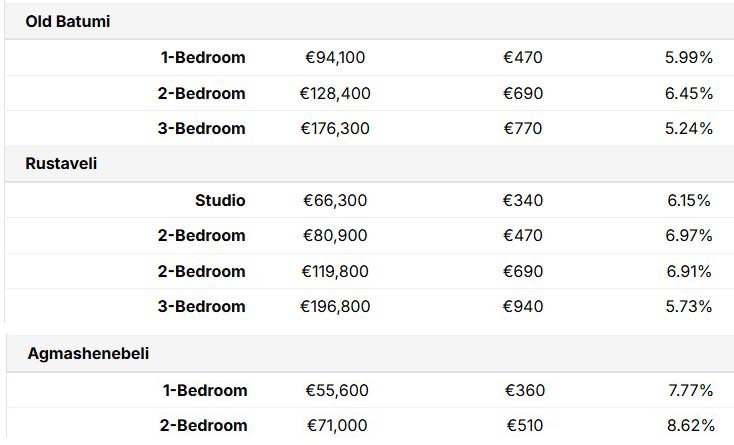Click the 7.77% yield value
Screen dimensions: 734x445
[690, 390]
